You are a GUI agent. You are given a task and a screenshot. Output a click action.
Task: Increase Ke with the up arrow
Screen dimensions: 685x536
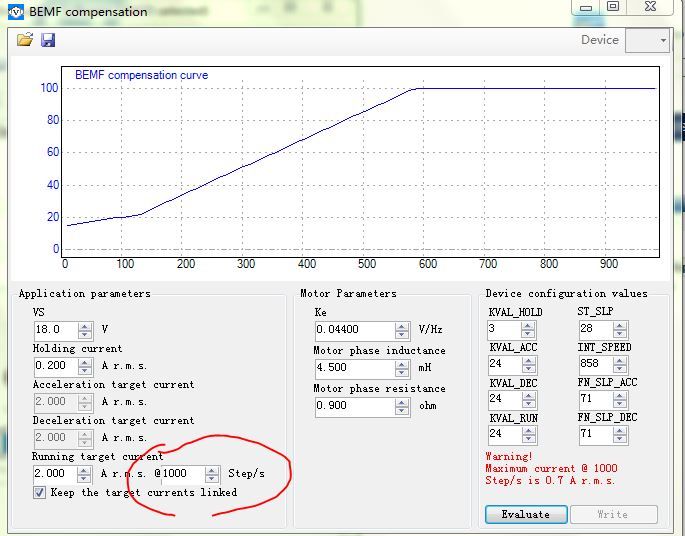401,327
